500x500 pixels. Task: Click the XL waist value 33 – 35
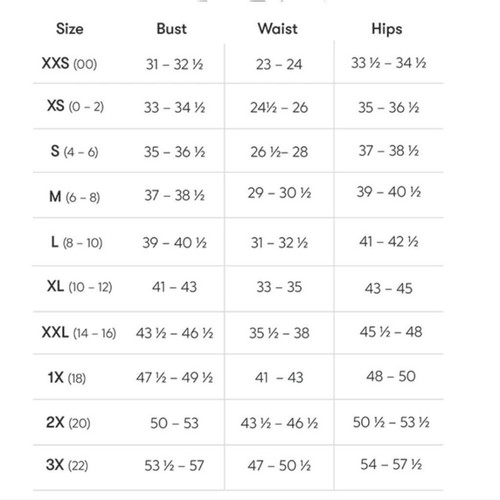[279, 287]
